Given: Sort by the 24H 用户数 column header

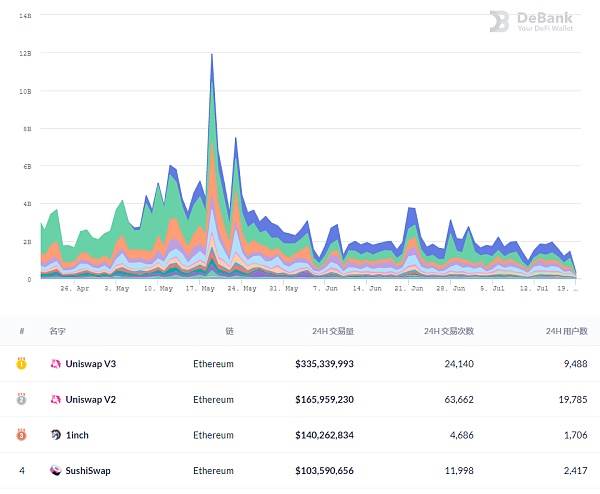Looking at the screenshot, I should coord(567,331).
